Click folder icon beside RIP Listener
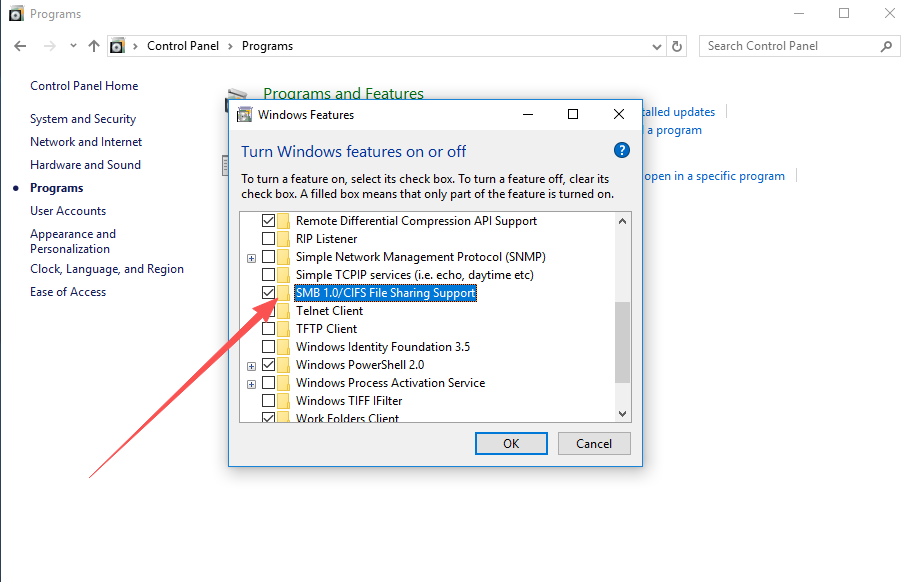This screenshot has width=911, height=582. point(284,239)
